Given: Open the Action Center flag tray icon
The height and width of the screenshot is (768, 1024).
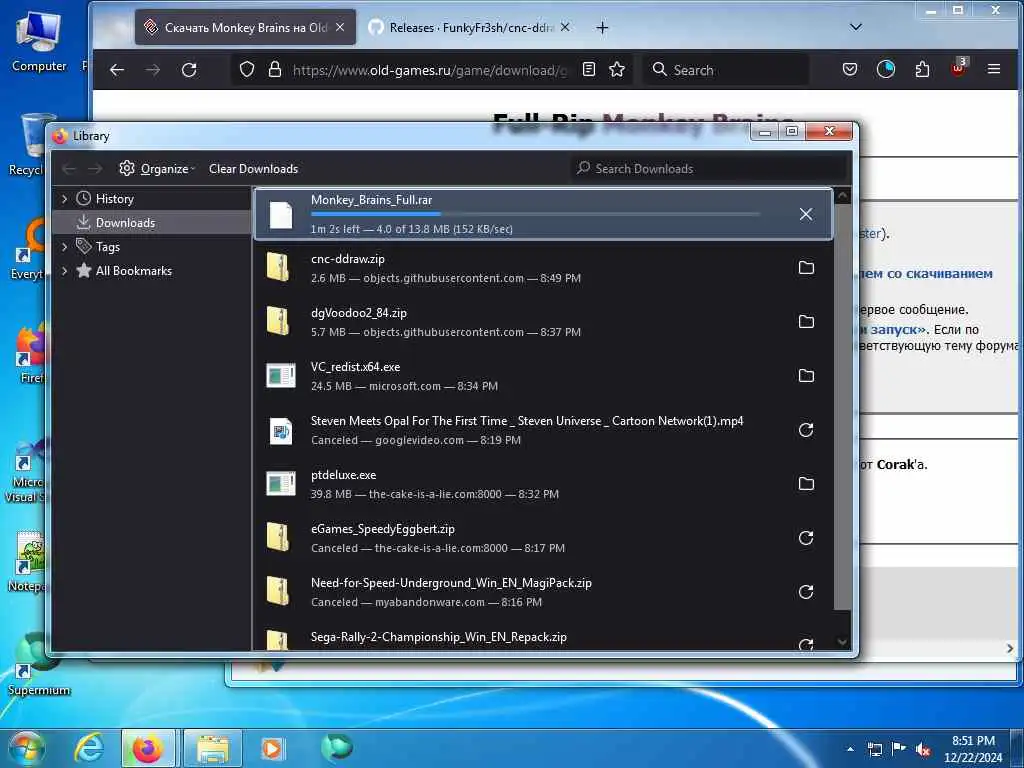Looking at the screenshot, I should 899,749.
